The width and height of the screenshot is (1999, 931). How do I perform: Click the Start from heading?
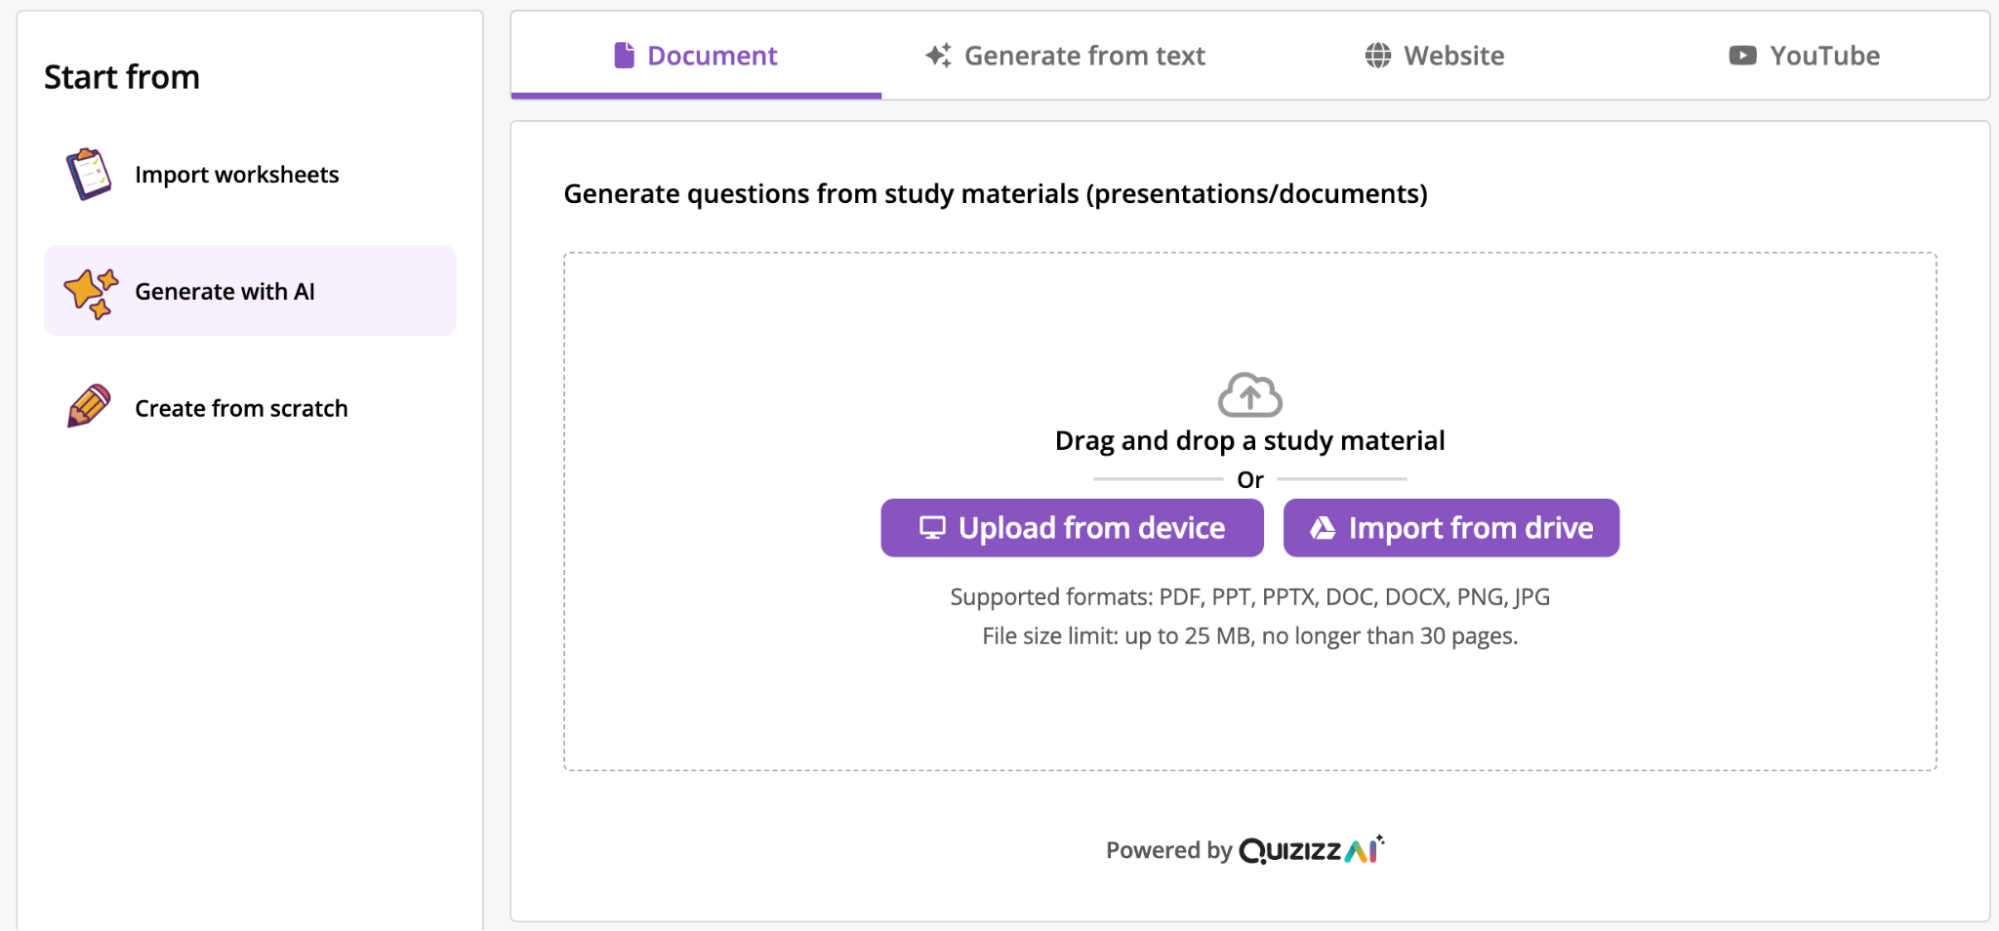122,77
